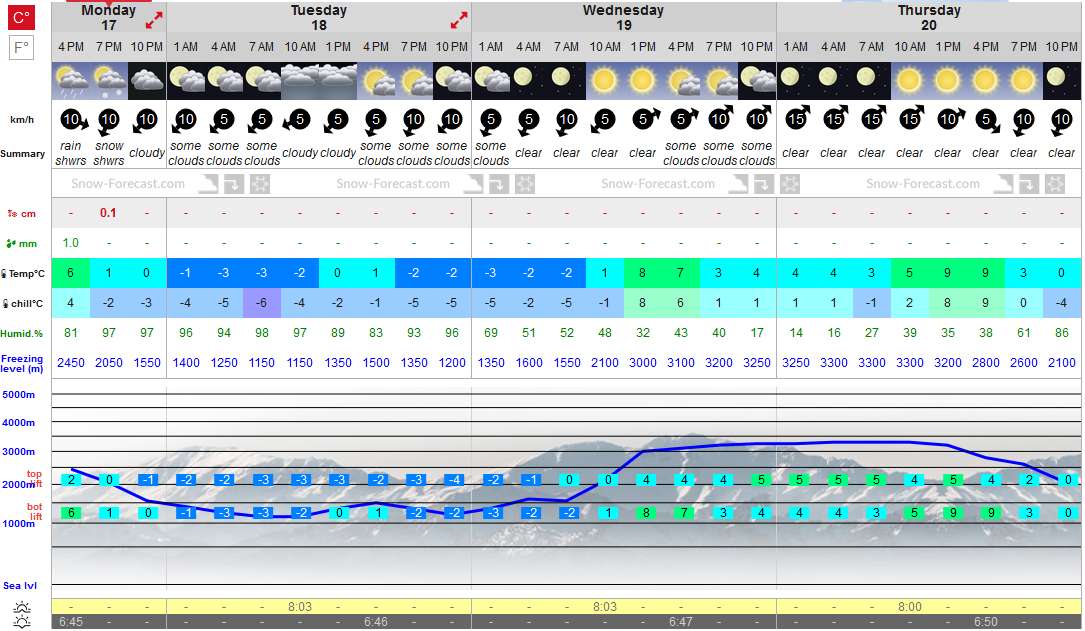The image size is (1085, 631).
Task: Open the Tuesday 18 day header
Action: (x=318, y=17)
